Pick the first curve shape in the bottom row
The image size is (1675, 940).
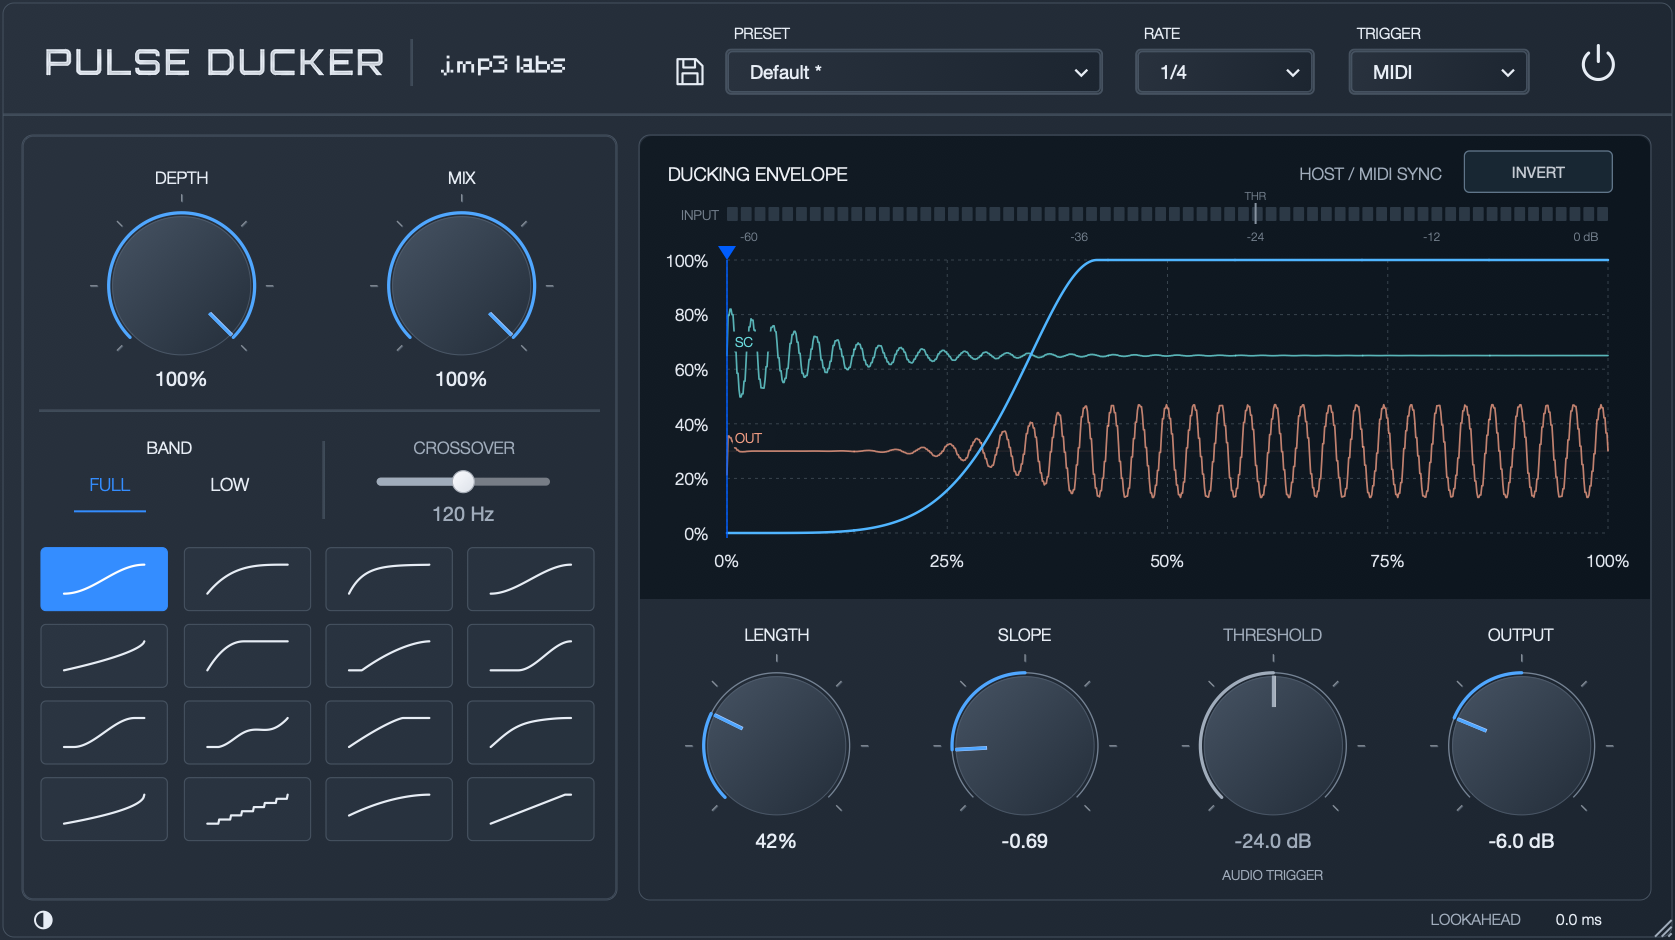click(104, 809)
